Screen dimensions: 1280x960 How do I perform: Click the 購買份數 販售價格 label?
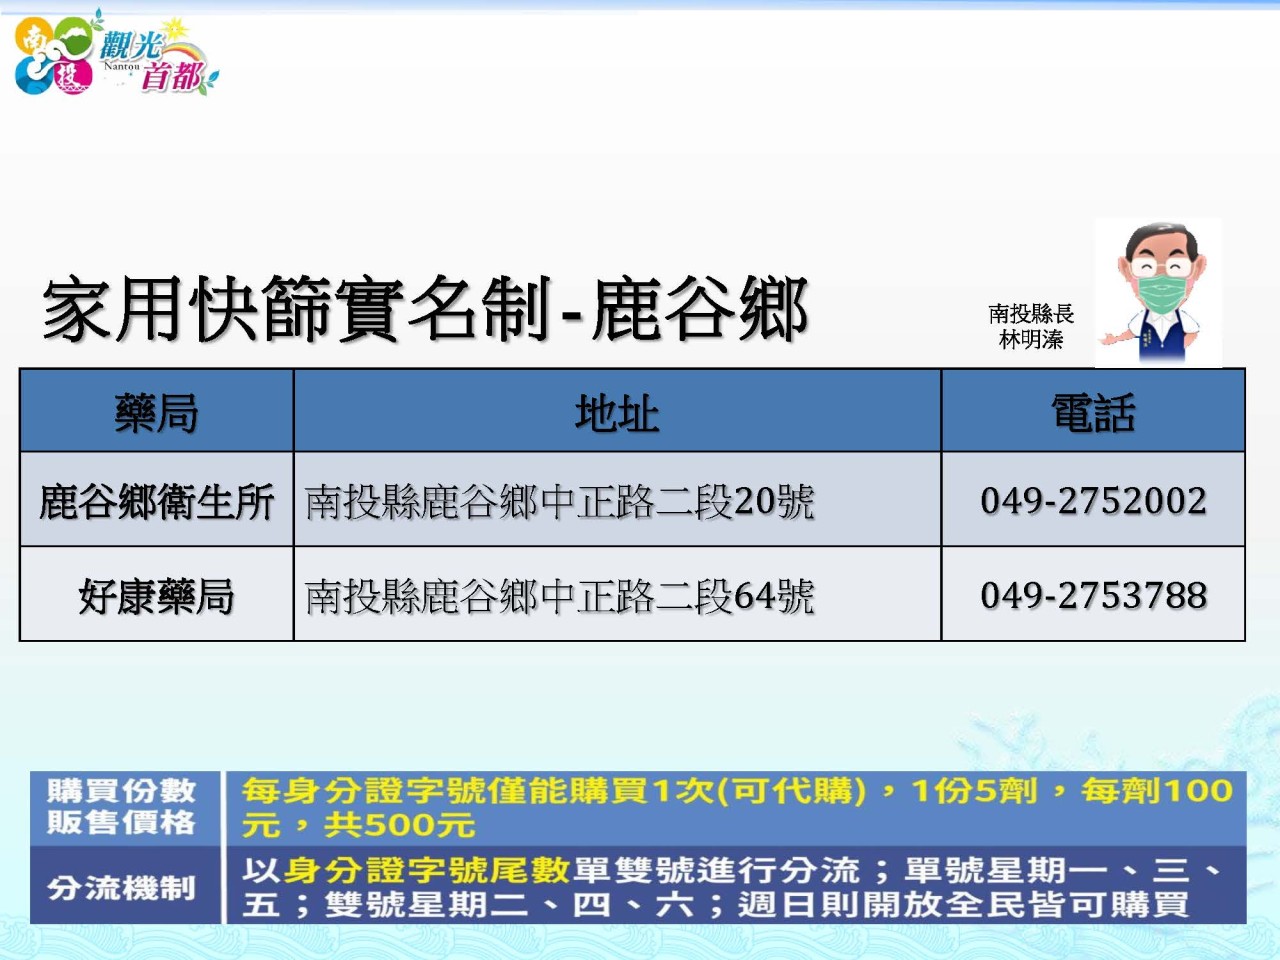click(x=122, y=807)
